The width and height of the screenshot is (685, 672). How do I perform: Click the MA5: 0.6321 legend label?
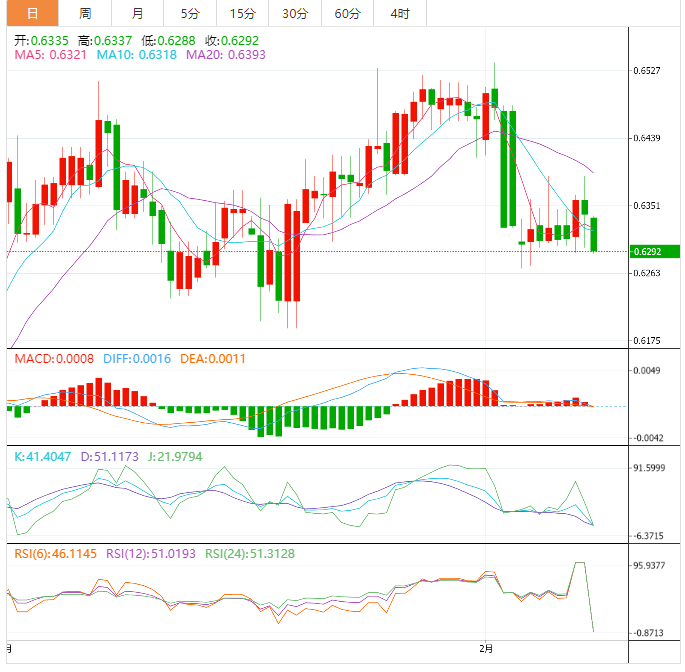[50, 55]
